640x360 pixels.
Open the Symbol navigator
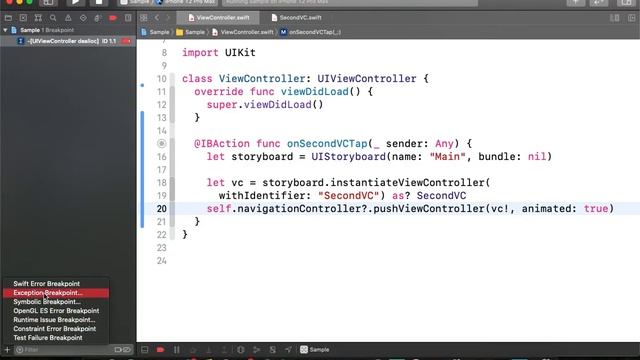pos(38,18)
